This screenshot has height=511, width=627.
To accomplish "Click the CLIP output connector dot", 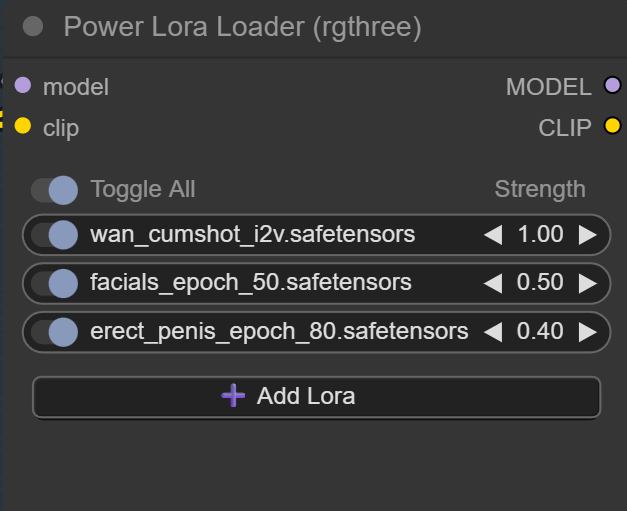I will click(x=612, y=126).
